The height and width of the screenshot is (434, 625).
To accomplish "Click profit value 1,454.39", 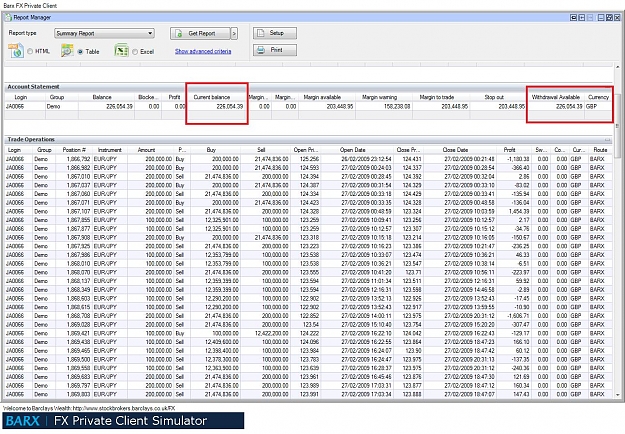I will (x=519, y=211).
